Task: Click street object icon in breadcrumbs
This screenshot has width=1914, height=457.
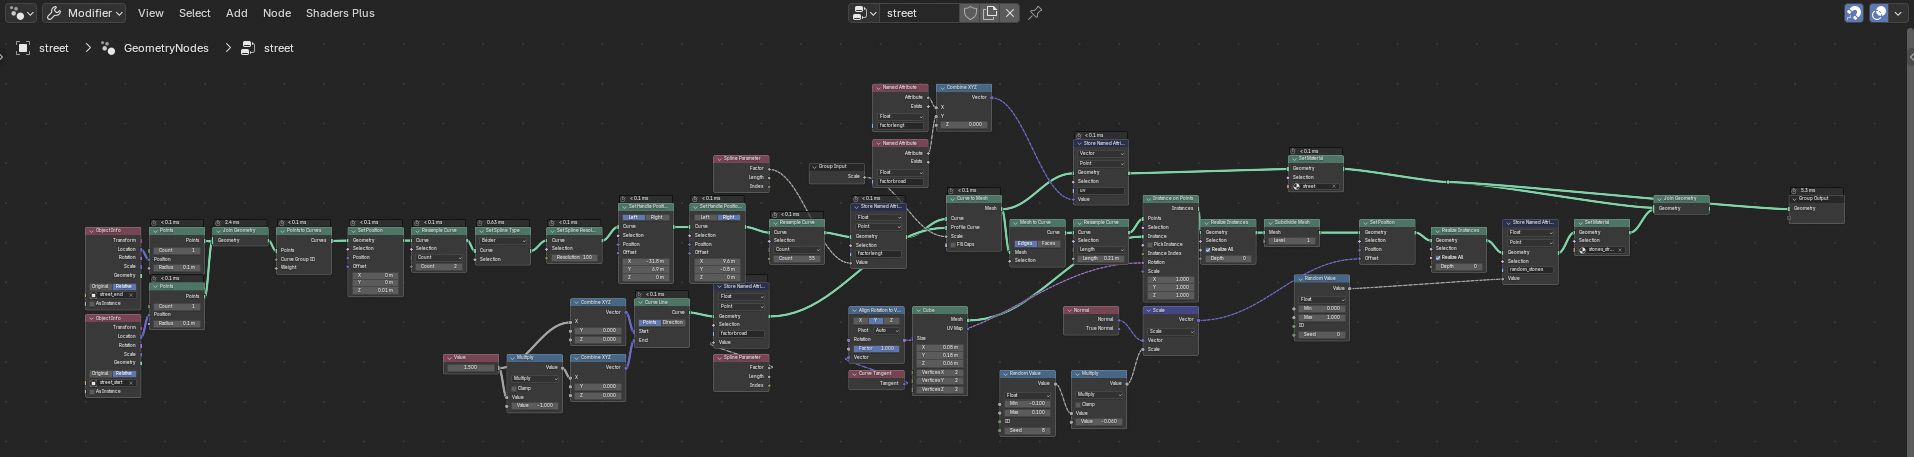Action: [x=23, y=48]
